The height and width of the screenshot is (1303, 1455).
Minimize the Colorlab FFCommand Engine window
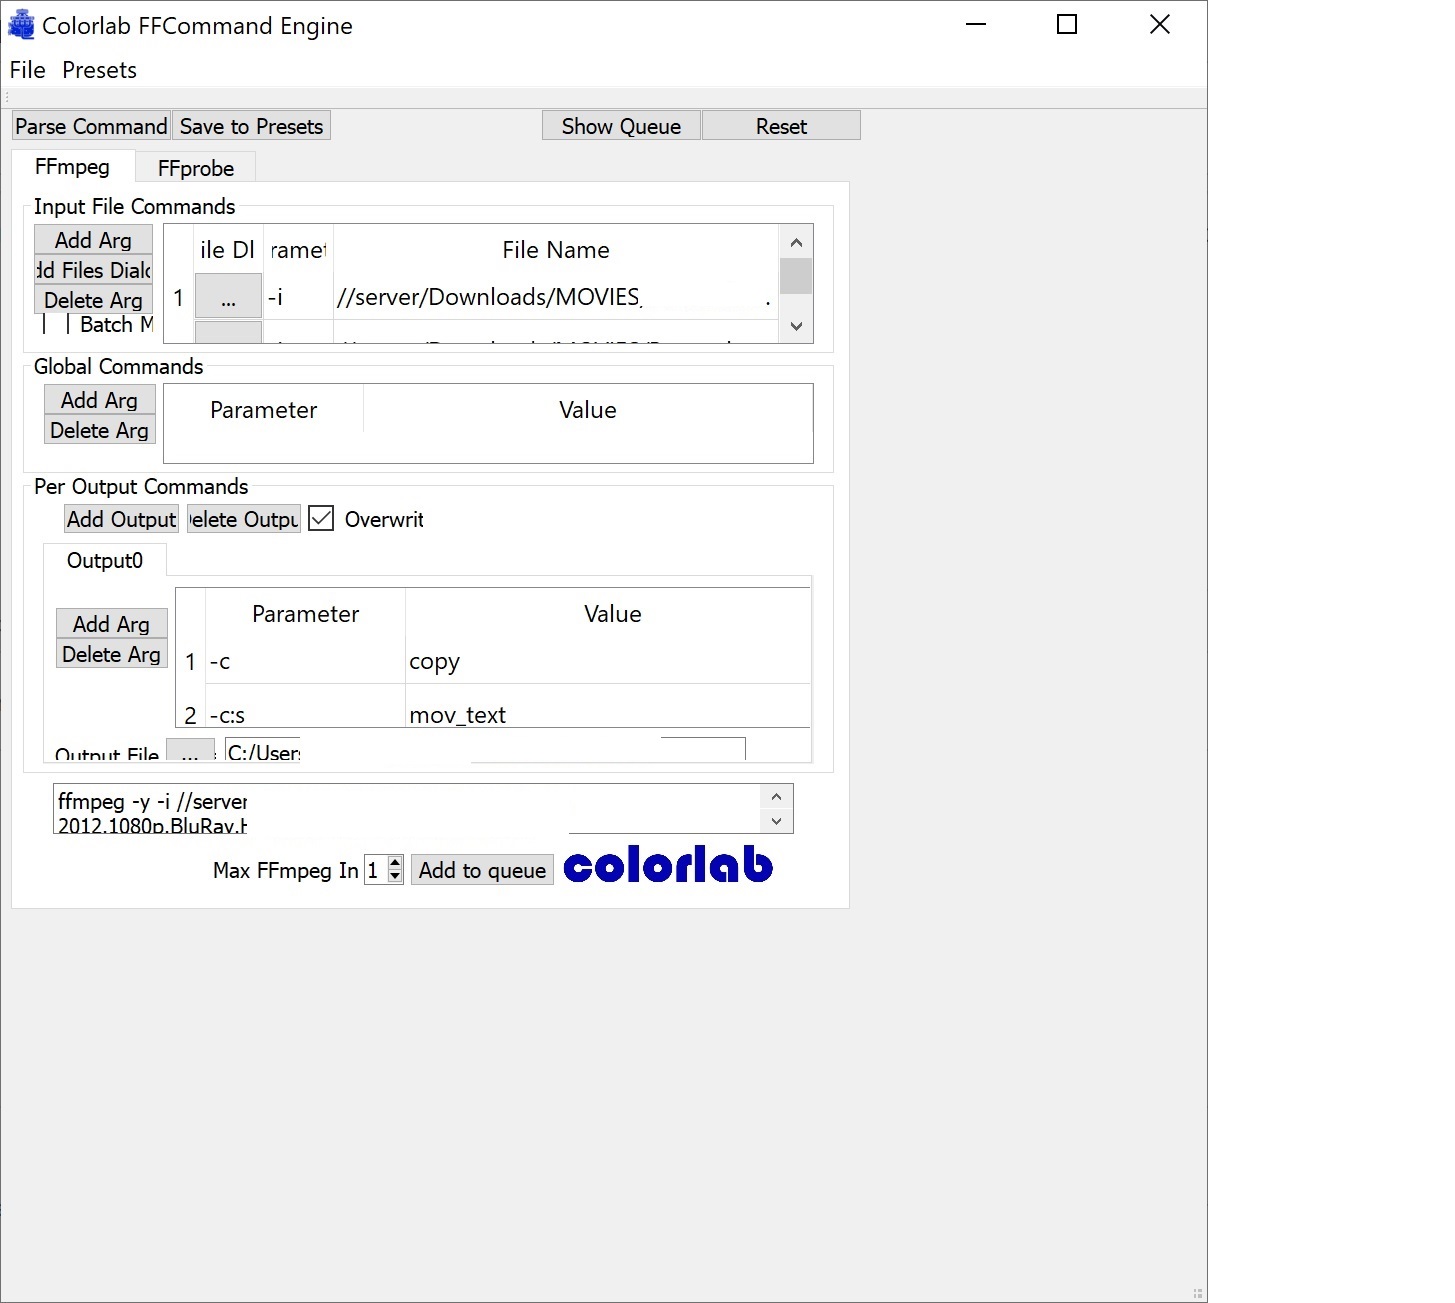pos(976,24)
